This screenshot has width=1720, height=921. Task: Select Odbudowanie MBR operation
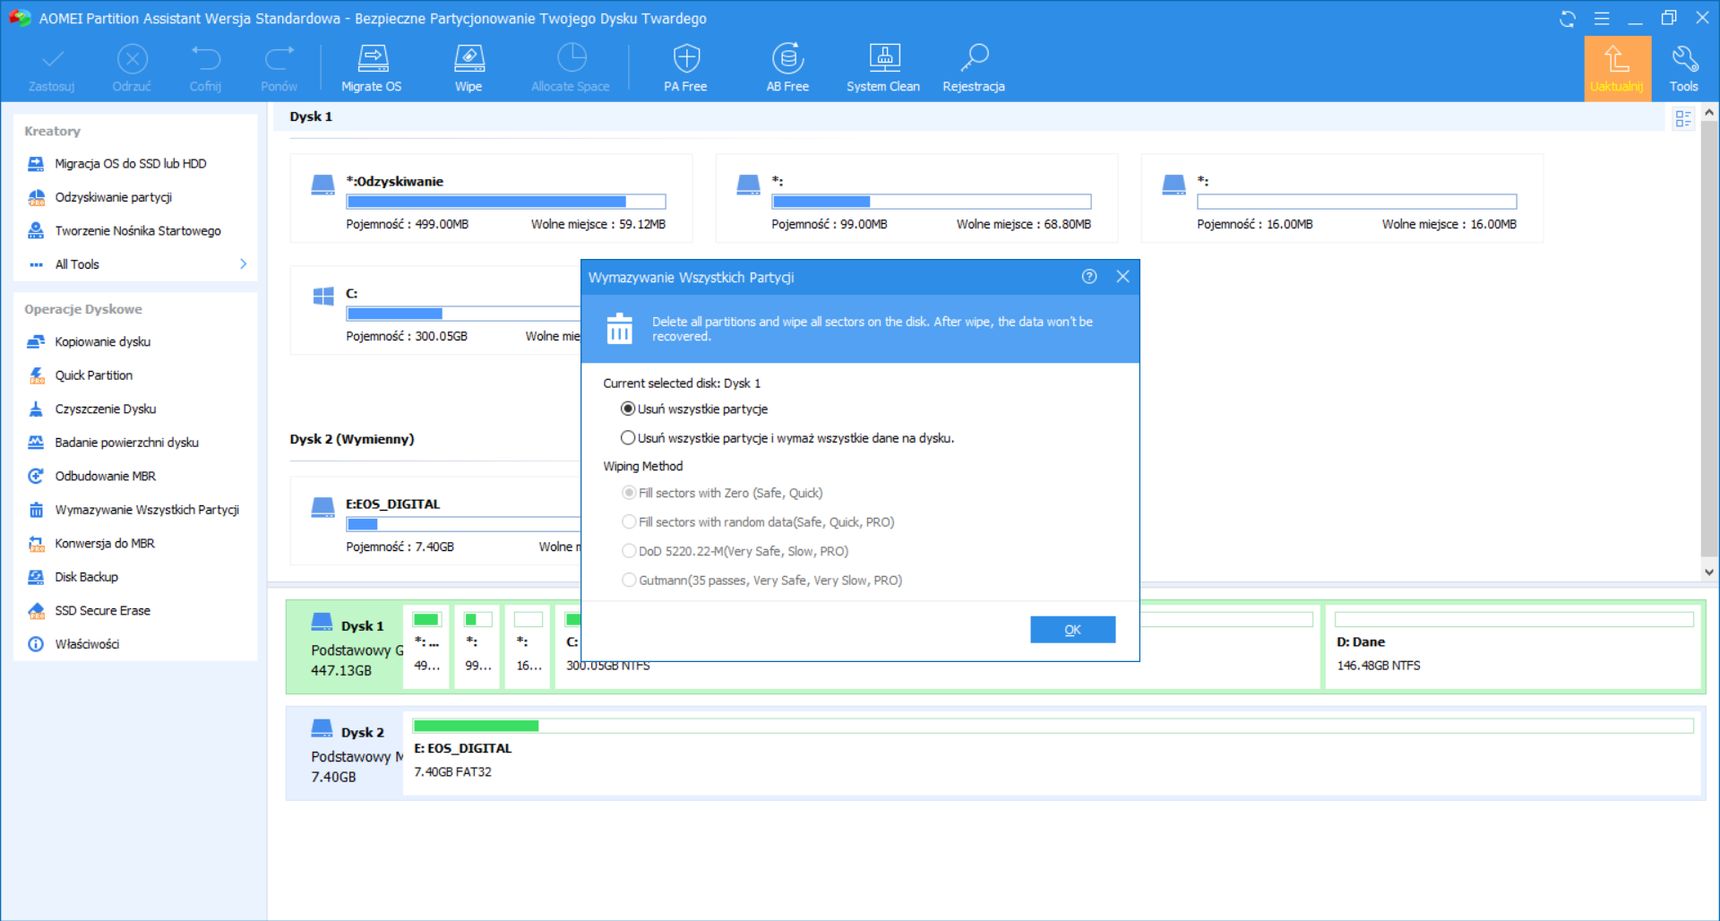(105, 476)
